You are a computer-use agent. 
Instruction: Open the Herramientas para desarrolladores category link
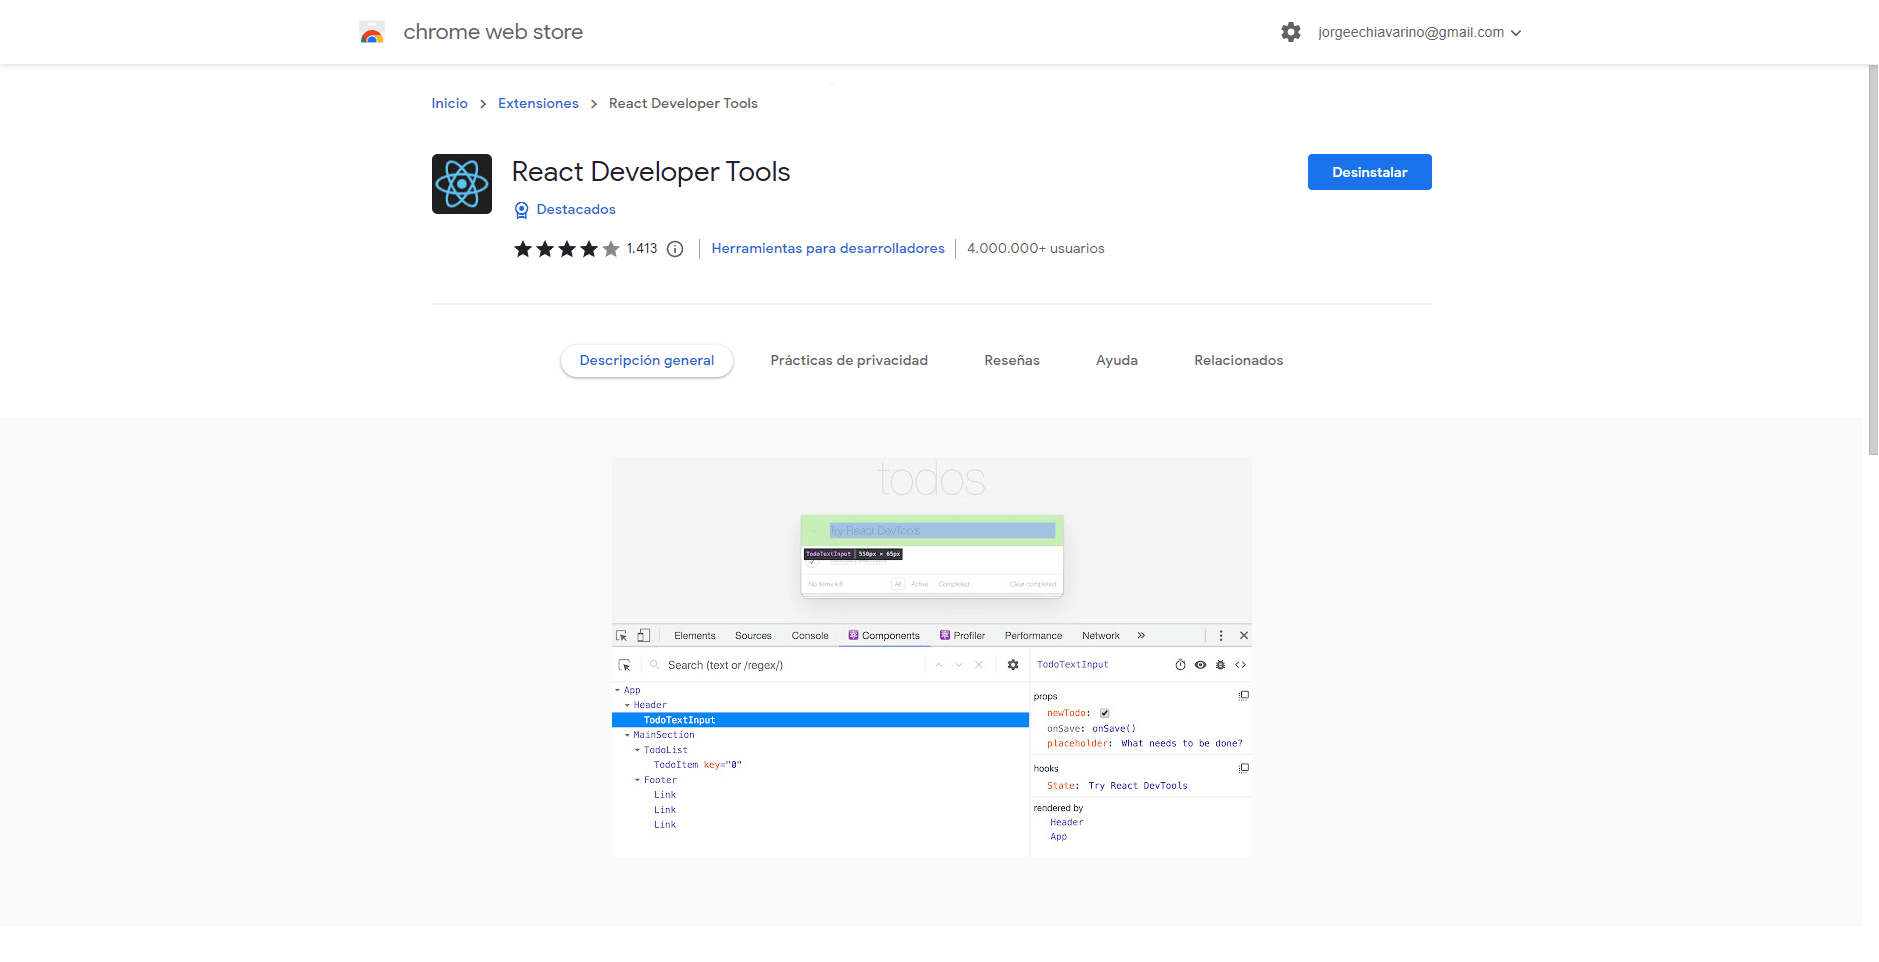click(x=828, y=248)
